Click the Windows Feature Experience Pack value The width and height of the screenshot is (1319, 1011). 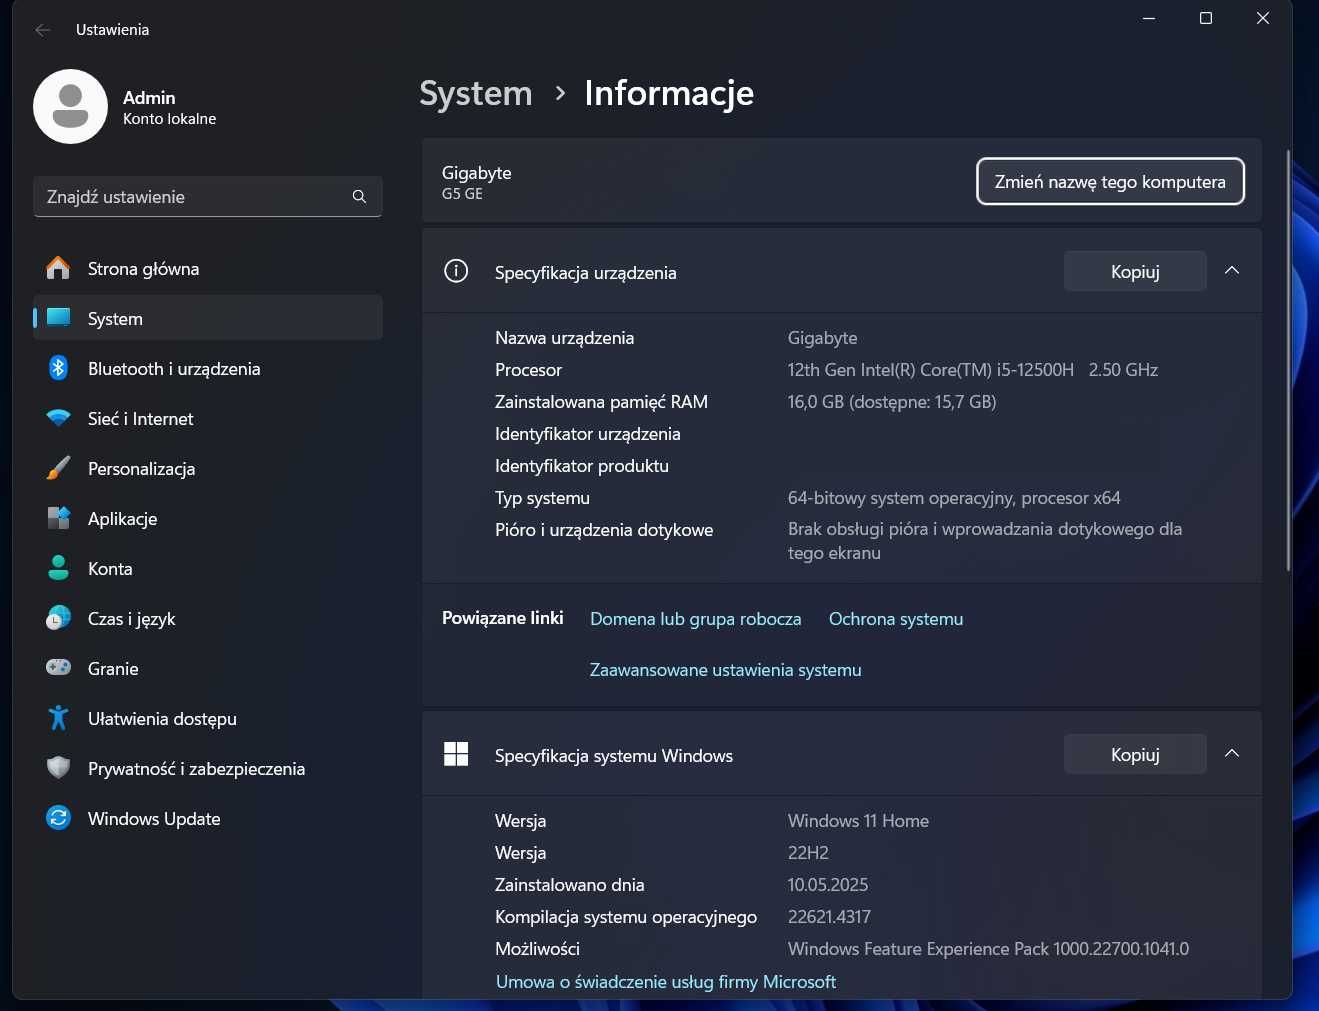(x=988, y=949)
